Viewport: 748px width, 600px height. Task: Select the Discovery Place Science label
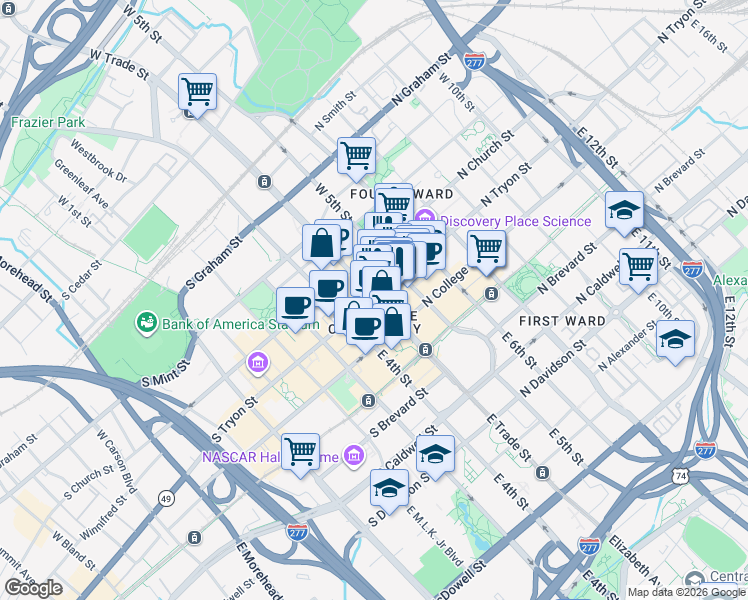coord(516,221)
